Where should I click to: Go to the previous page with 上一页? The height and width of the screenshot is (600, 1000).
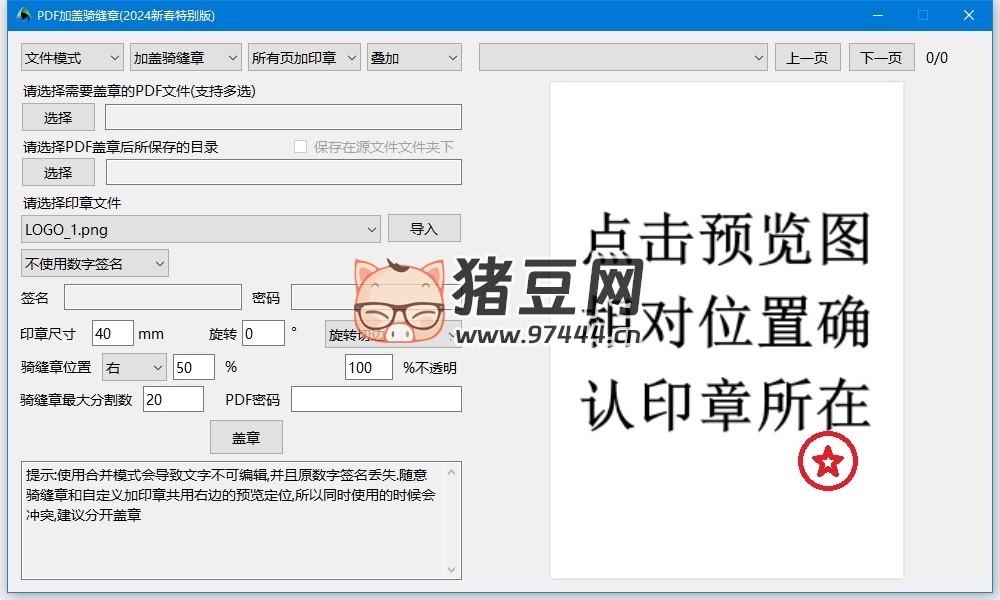pyautogui.click(x=807, y=58)
